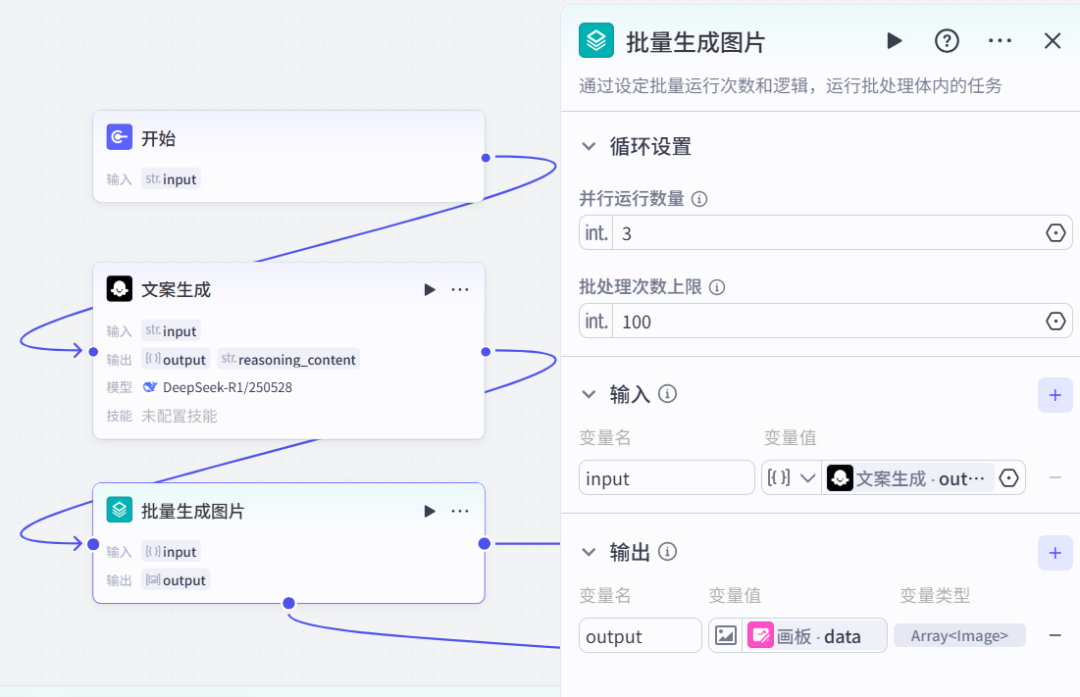Click output tag in 文案生成 node

point(176,360)
